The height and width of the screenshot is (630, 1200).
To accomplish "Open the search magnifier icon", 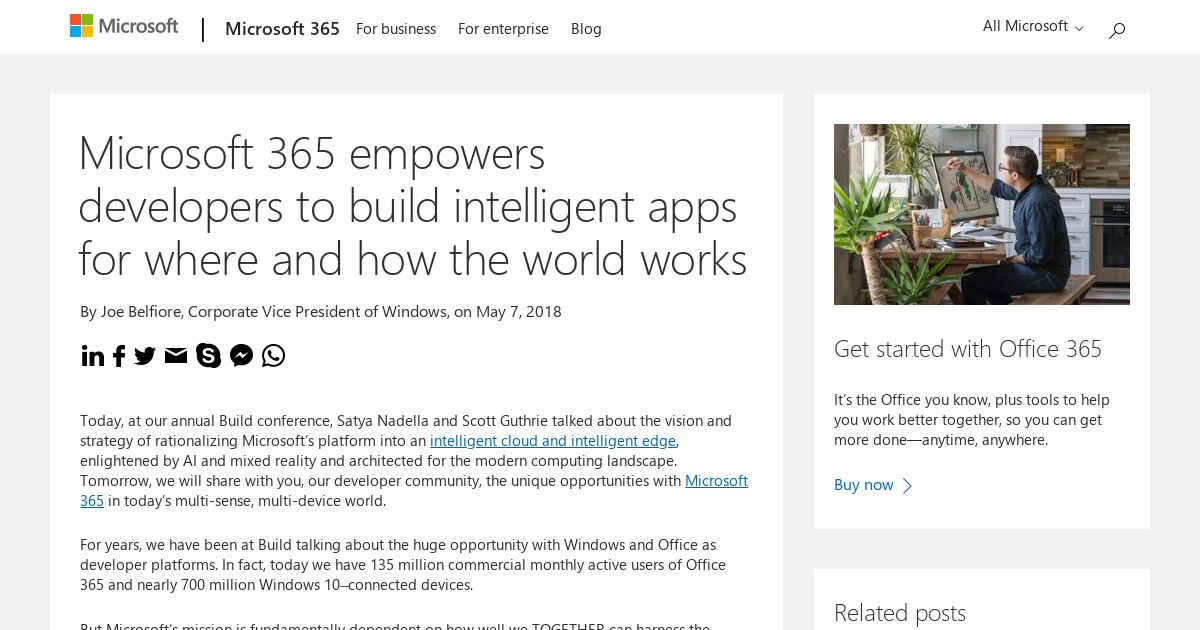I will (x=1117, y=30).
